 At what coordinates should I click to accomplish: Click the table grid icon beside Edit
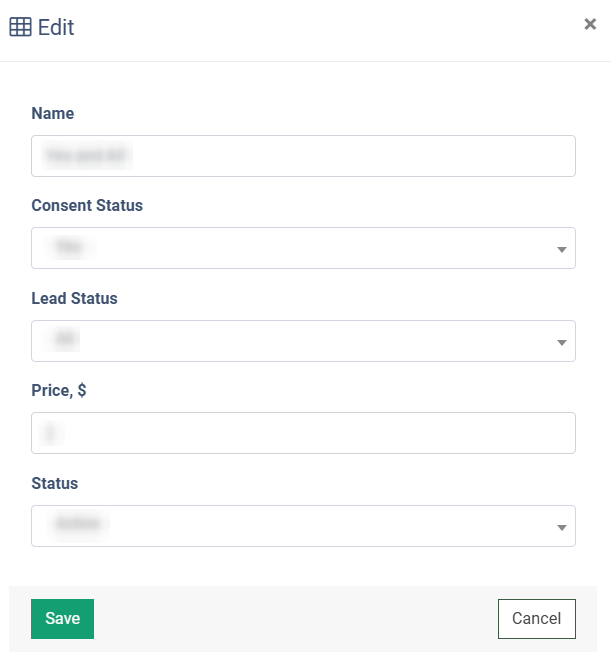[20, 27]
